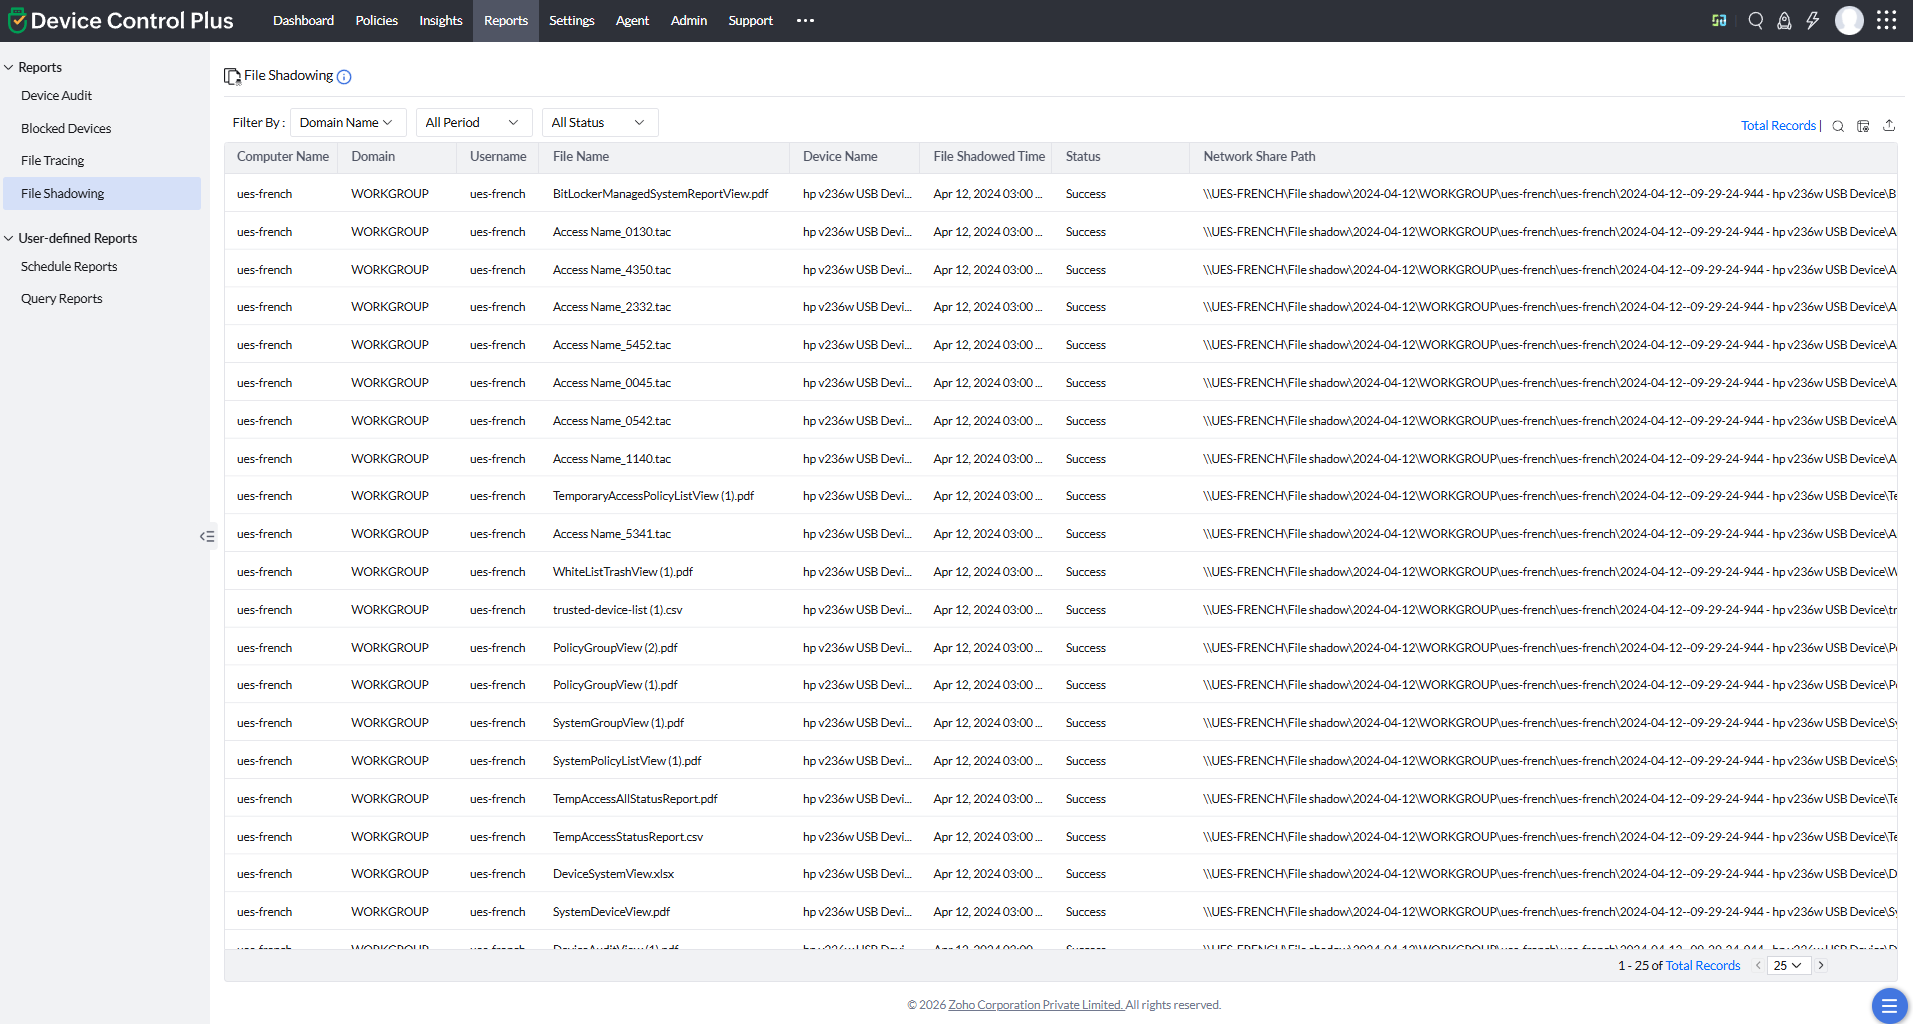
Task: Open quick links lightning bolt icon
Action: [1813, 20]
